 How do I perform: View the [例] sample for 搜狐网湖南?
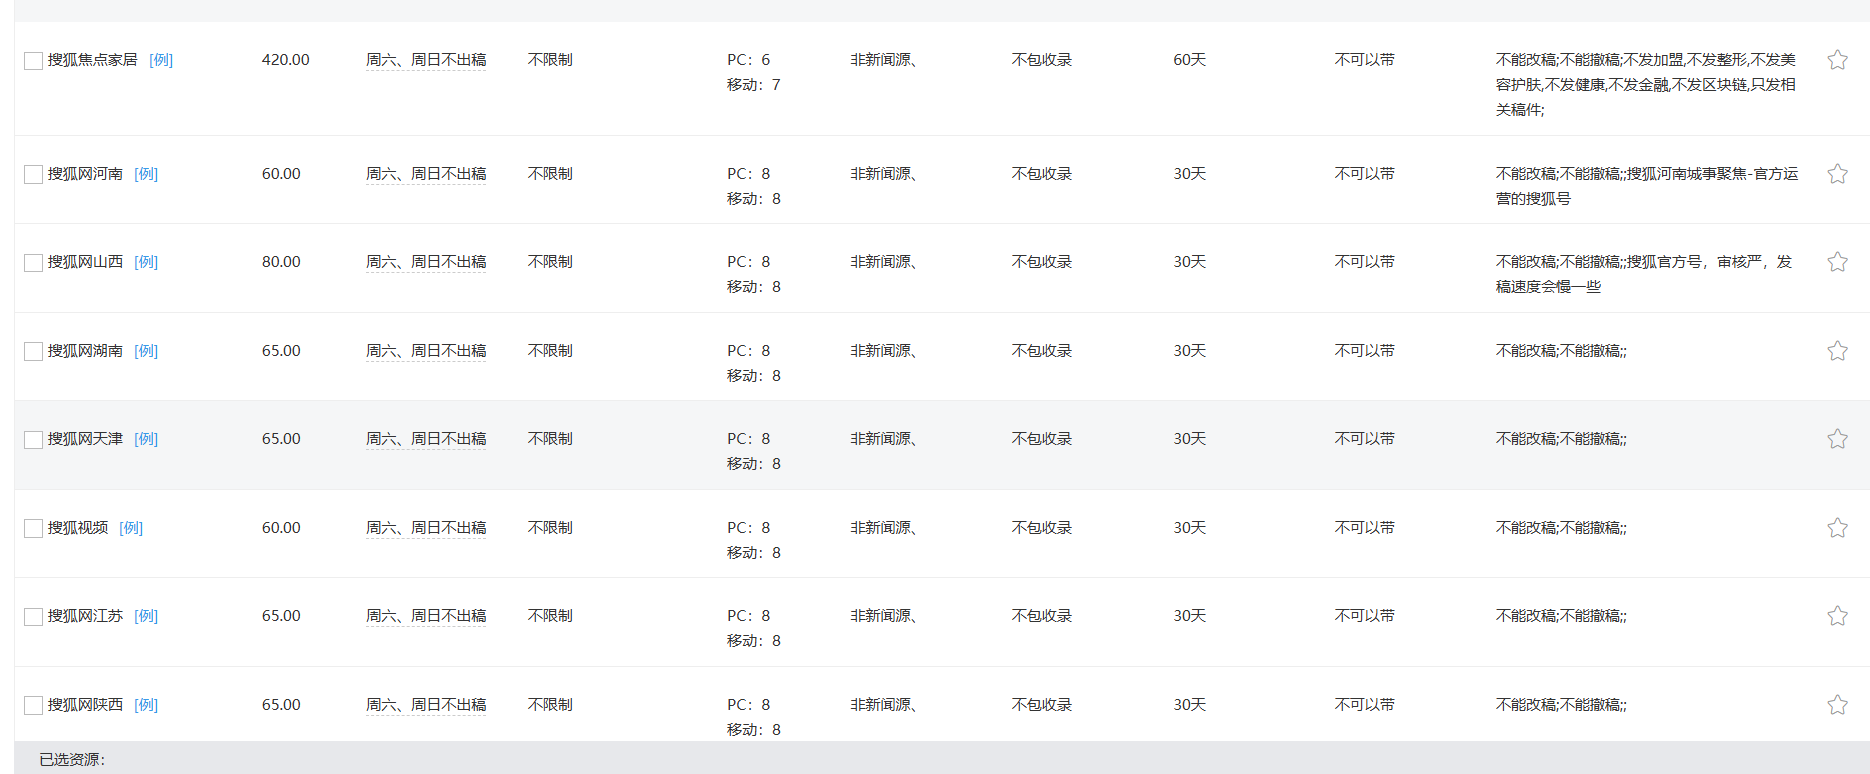coord(146,351)
